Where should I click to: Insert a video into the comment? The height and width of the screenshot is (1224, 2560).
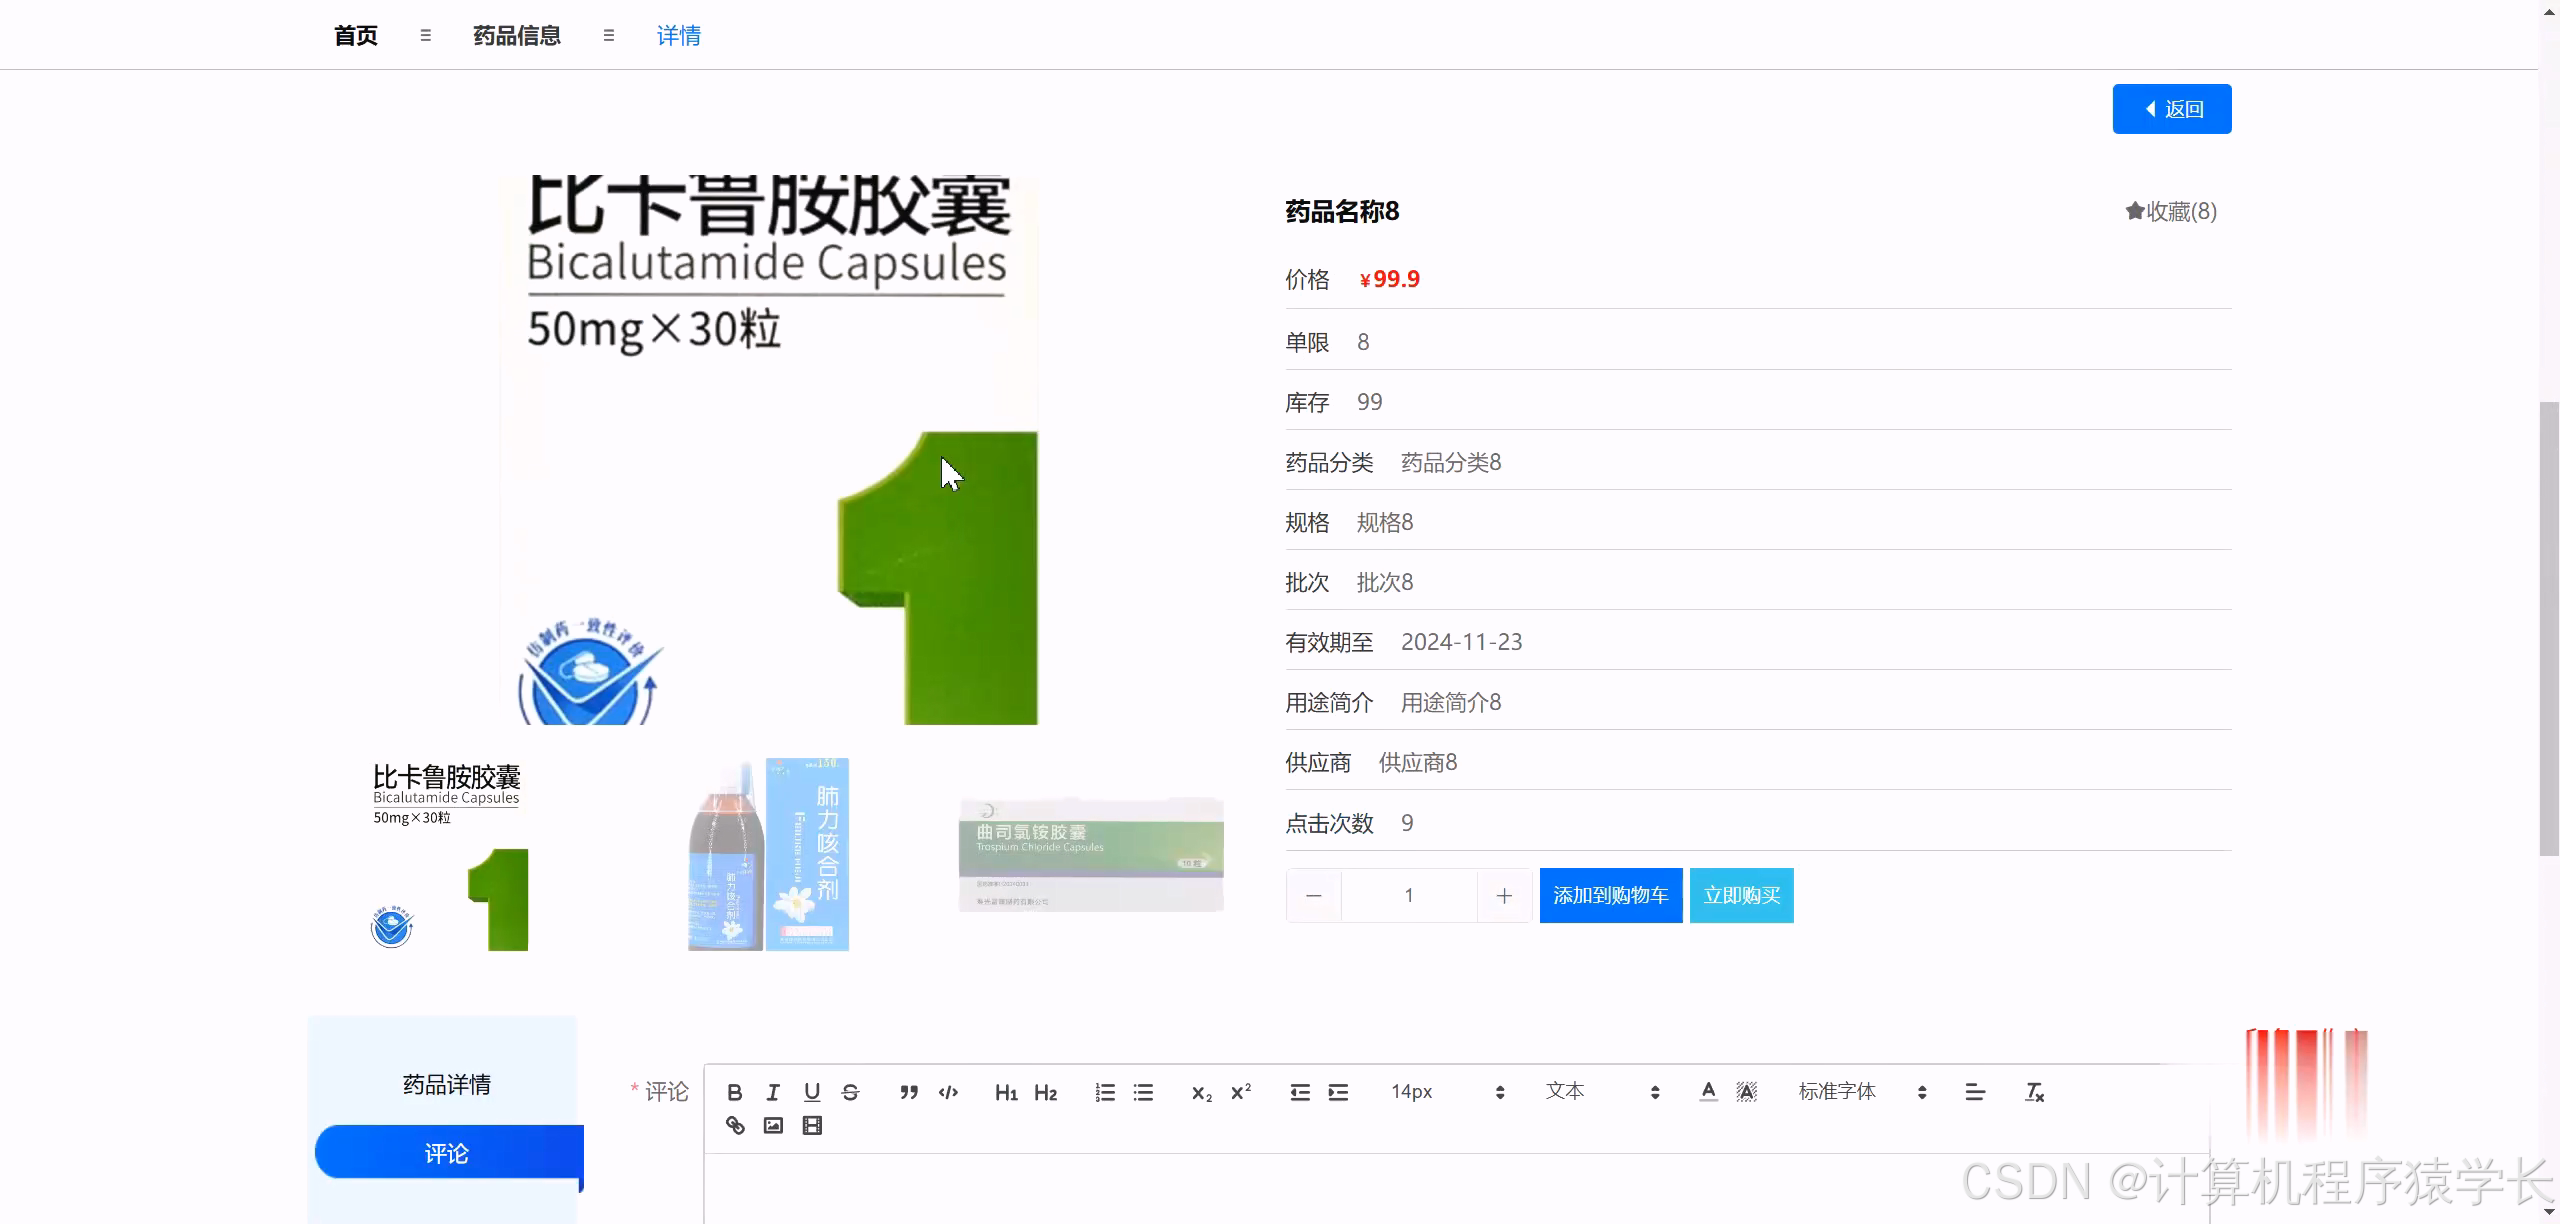pyautogui.click(x=811, y=1125)
